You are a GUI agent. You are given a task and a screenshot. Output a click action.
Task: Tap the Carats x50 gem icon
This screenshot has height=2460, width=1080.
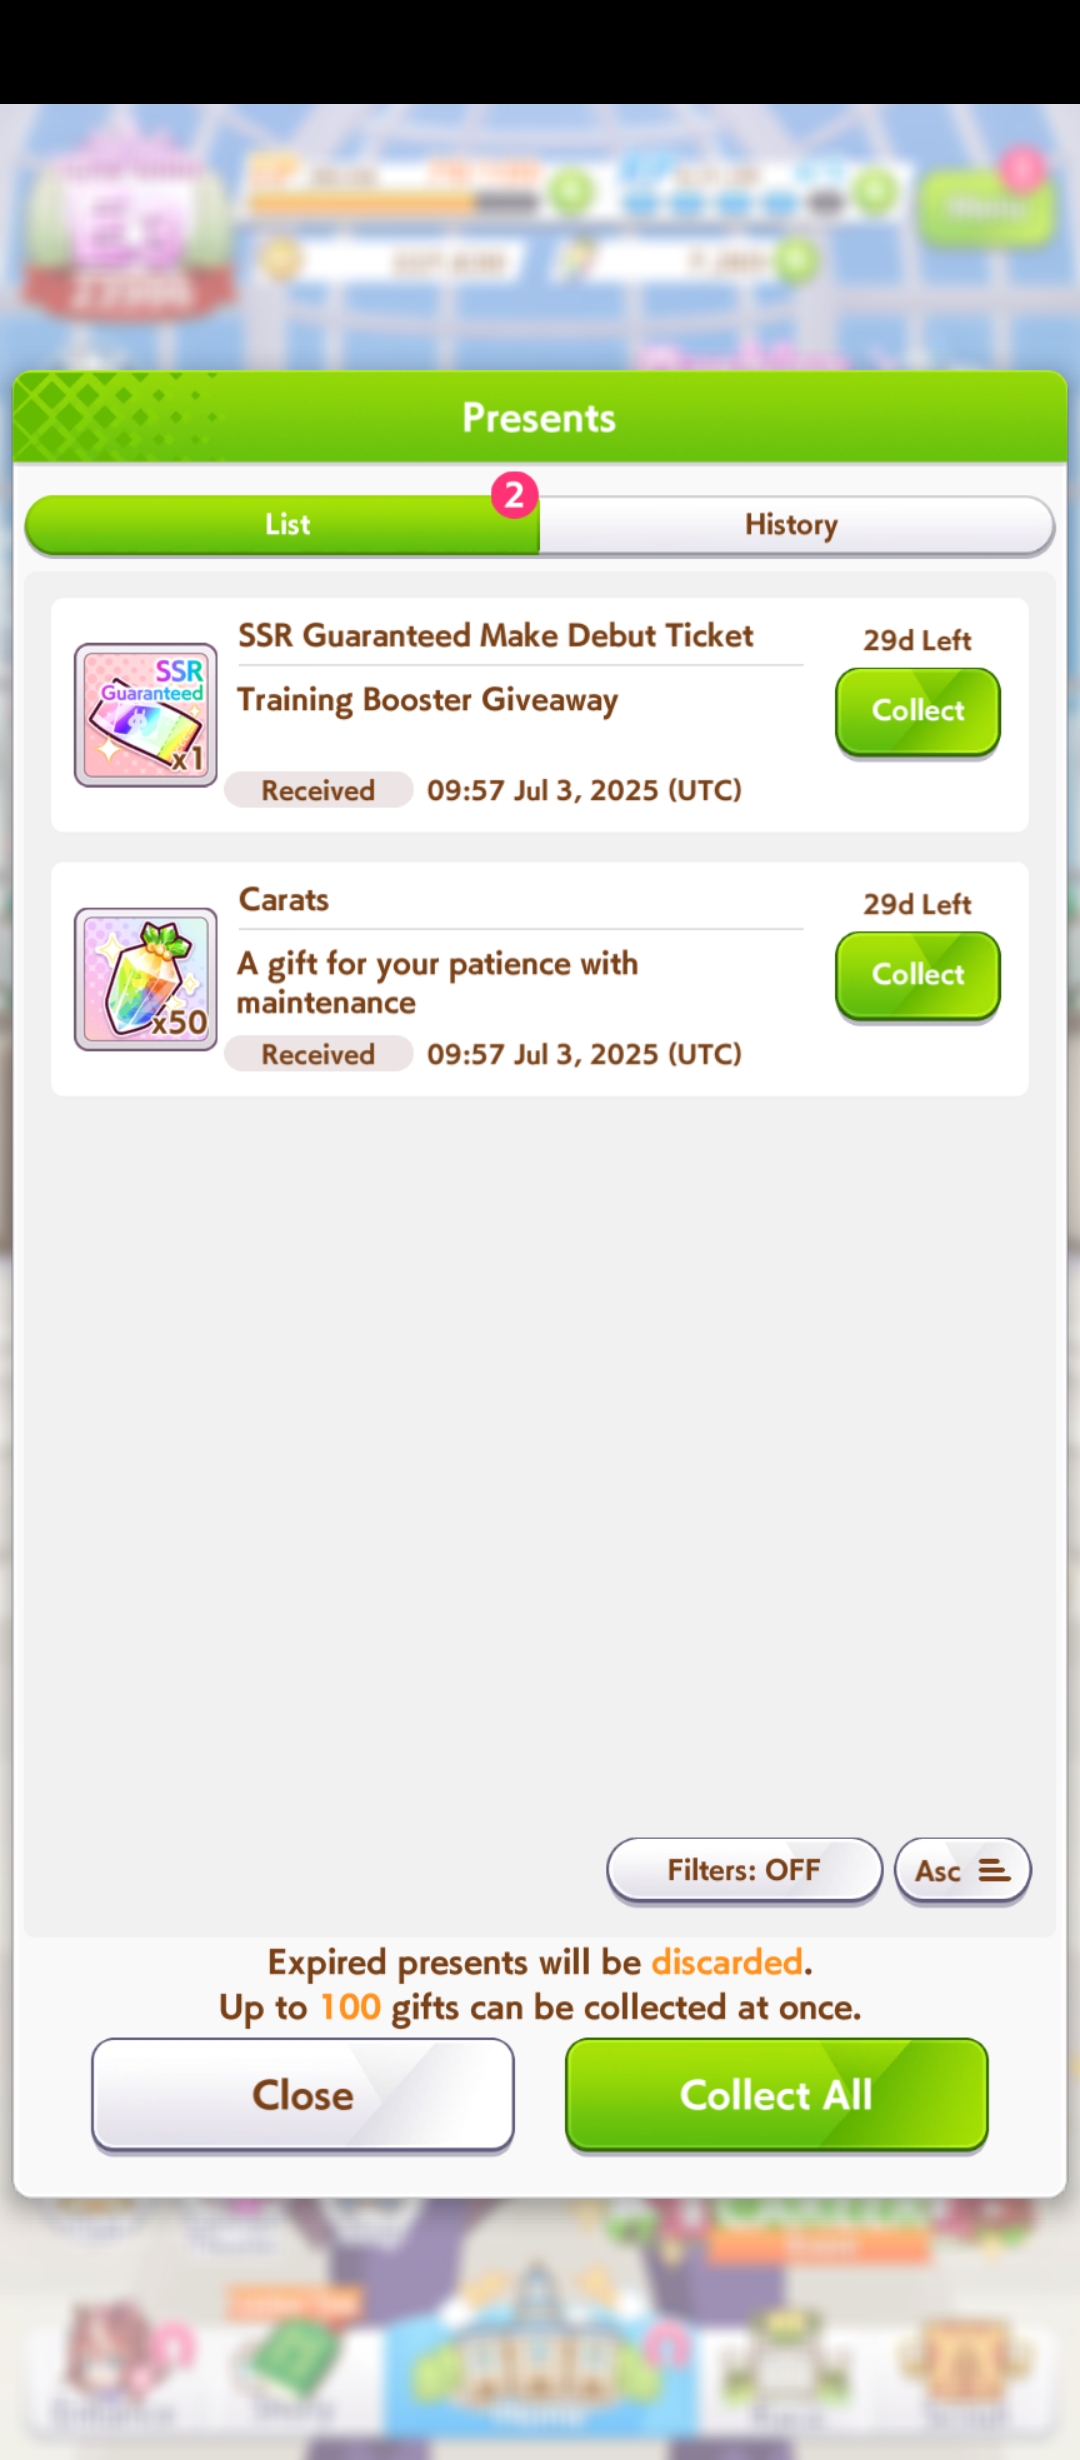[146, 979]
